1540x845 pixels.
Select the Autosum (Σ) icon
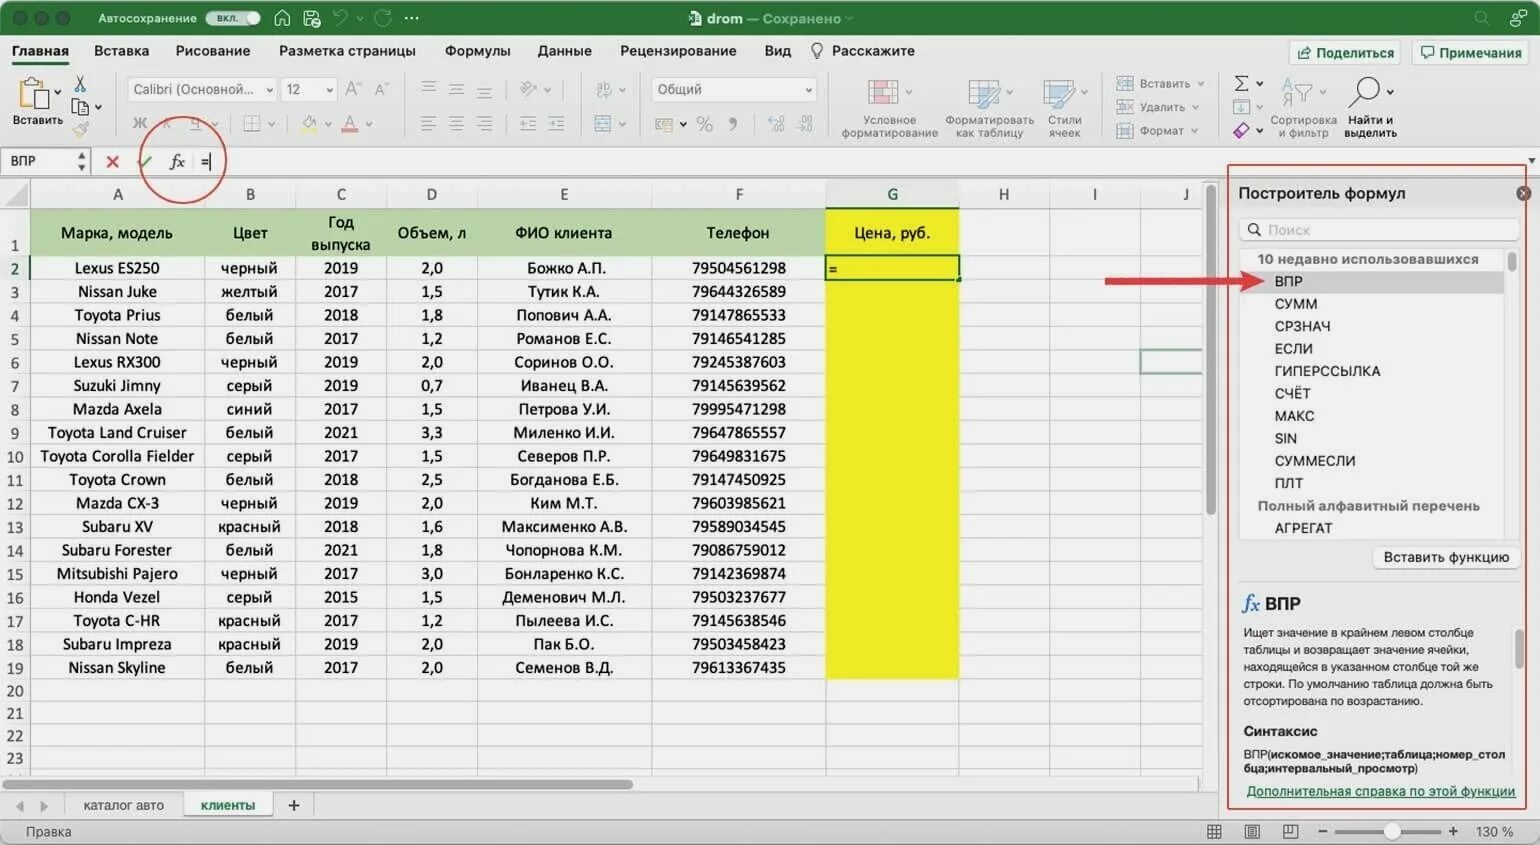1243,83
